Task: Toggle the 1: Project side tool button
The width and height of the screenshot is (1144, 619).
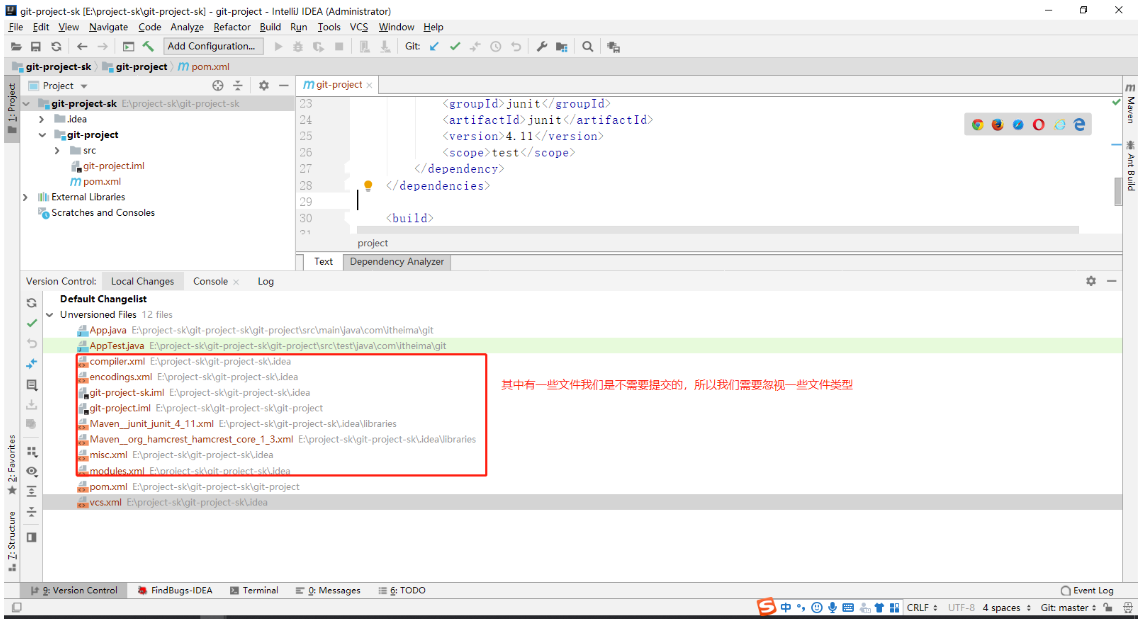Action: pyautogui.click(x=12, y=107)
